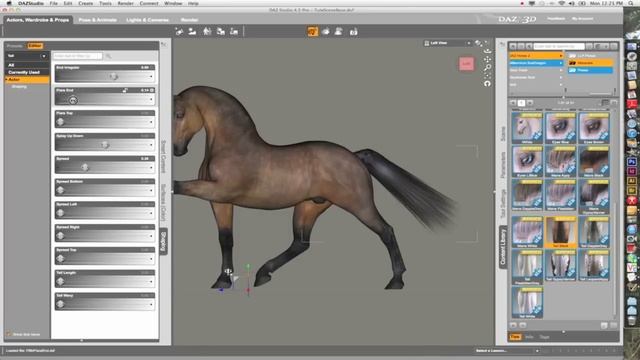Click the camera icon in the top toolbar
The image size is (640, 360).
(x=353, y=31)
